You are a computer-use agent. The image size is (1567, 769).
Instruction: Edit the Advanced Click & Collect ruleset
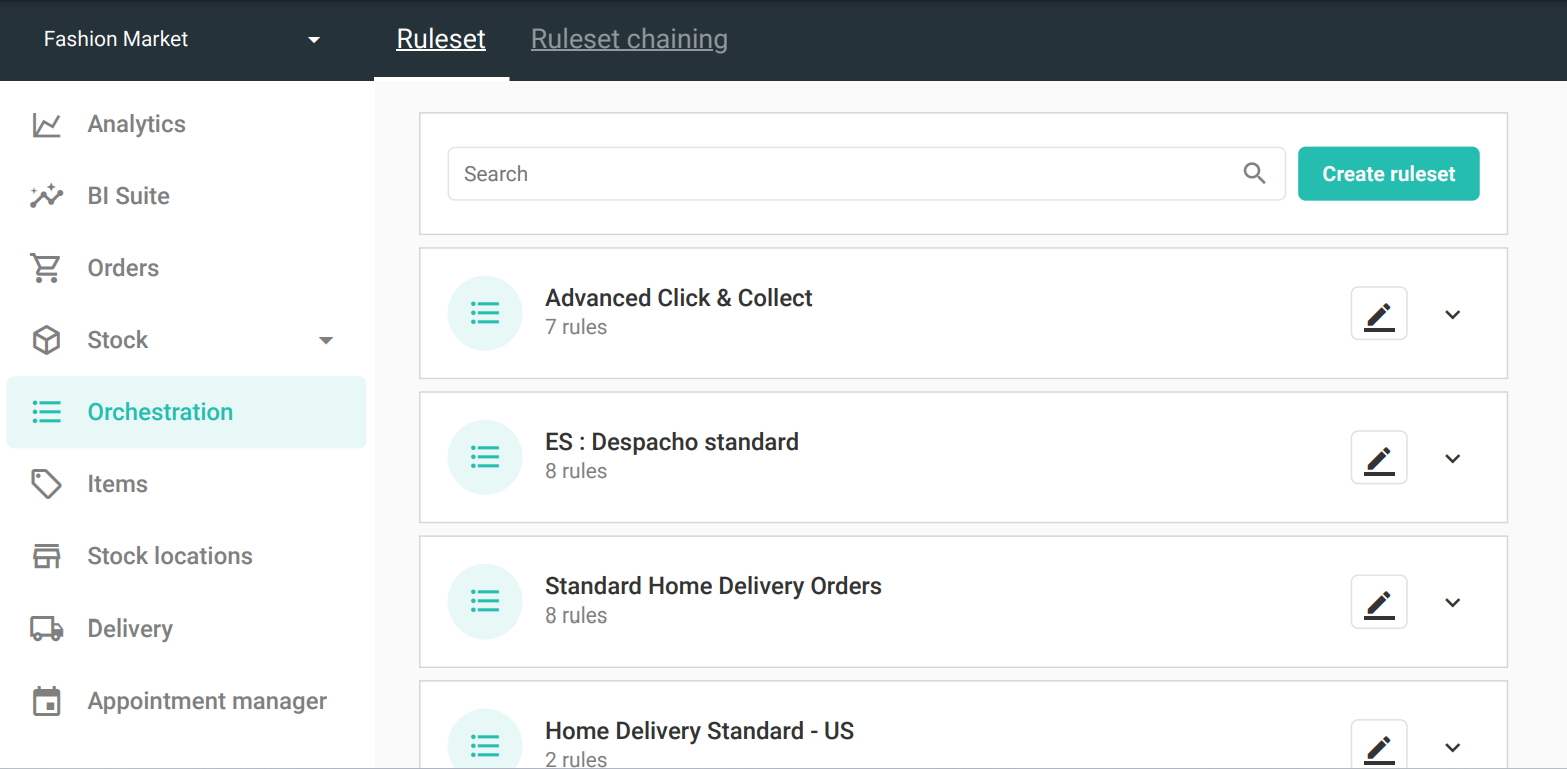tap(1379, 314)
